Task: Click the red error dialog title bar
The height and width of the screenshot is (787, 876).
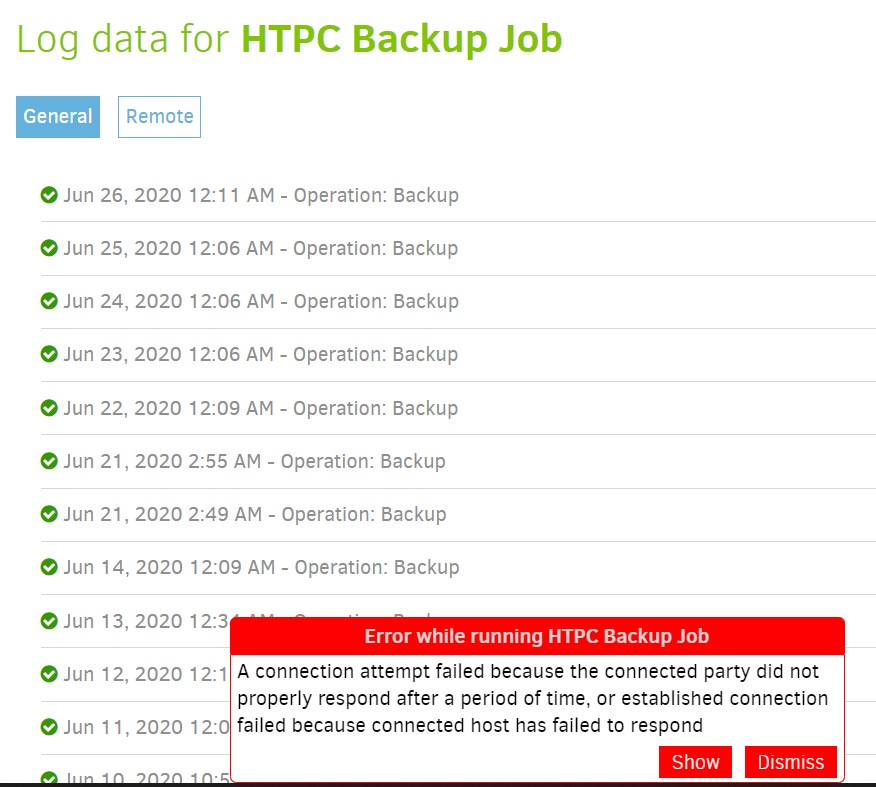Action: point(537,636)
